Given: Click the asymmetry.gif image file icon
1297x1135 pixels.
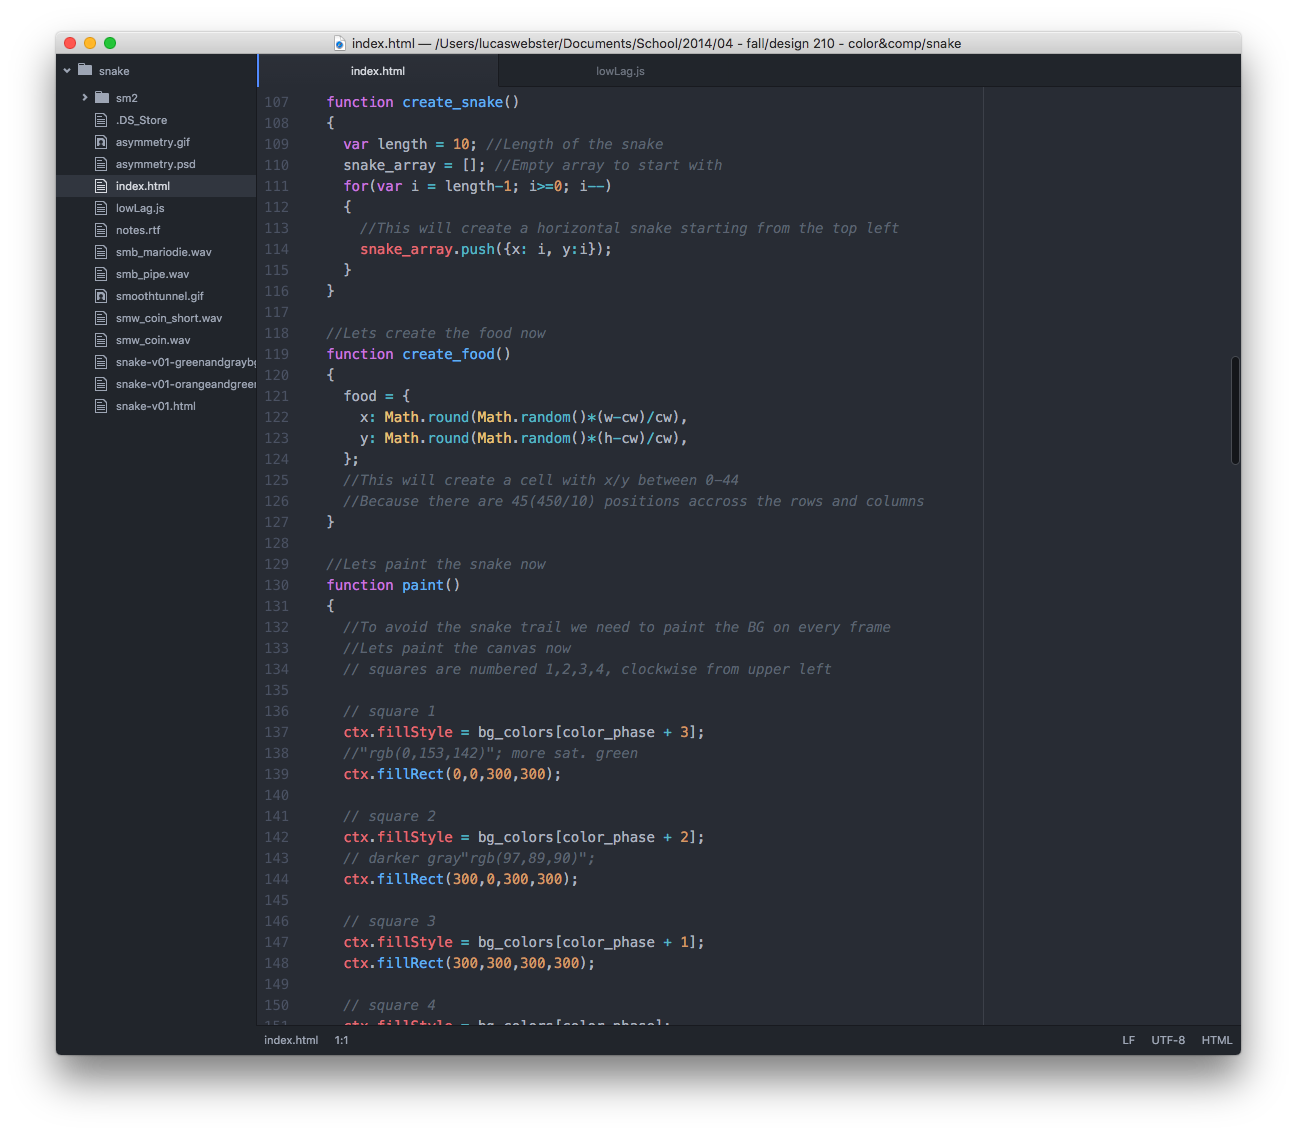Looking at the screenshot, I should coord(101,142).
